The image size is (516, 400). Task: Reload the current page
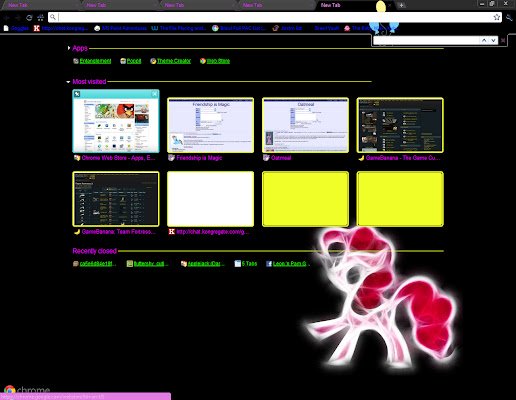pos(29,18)
